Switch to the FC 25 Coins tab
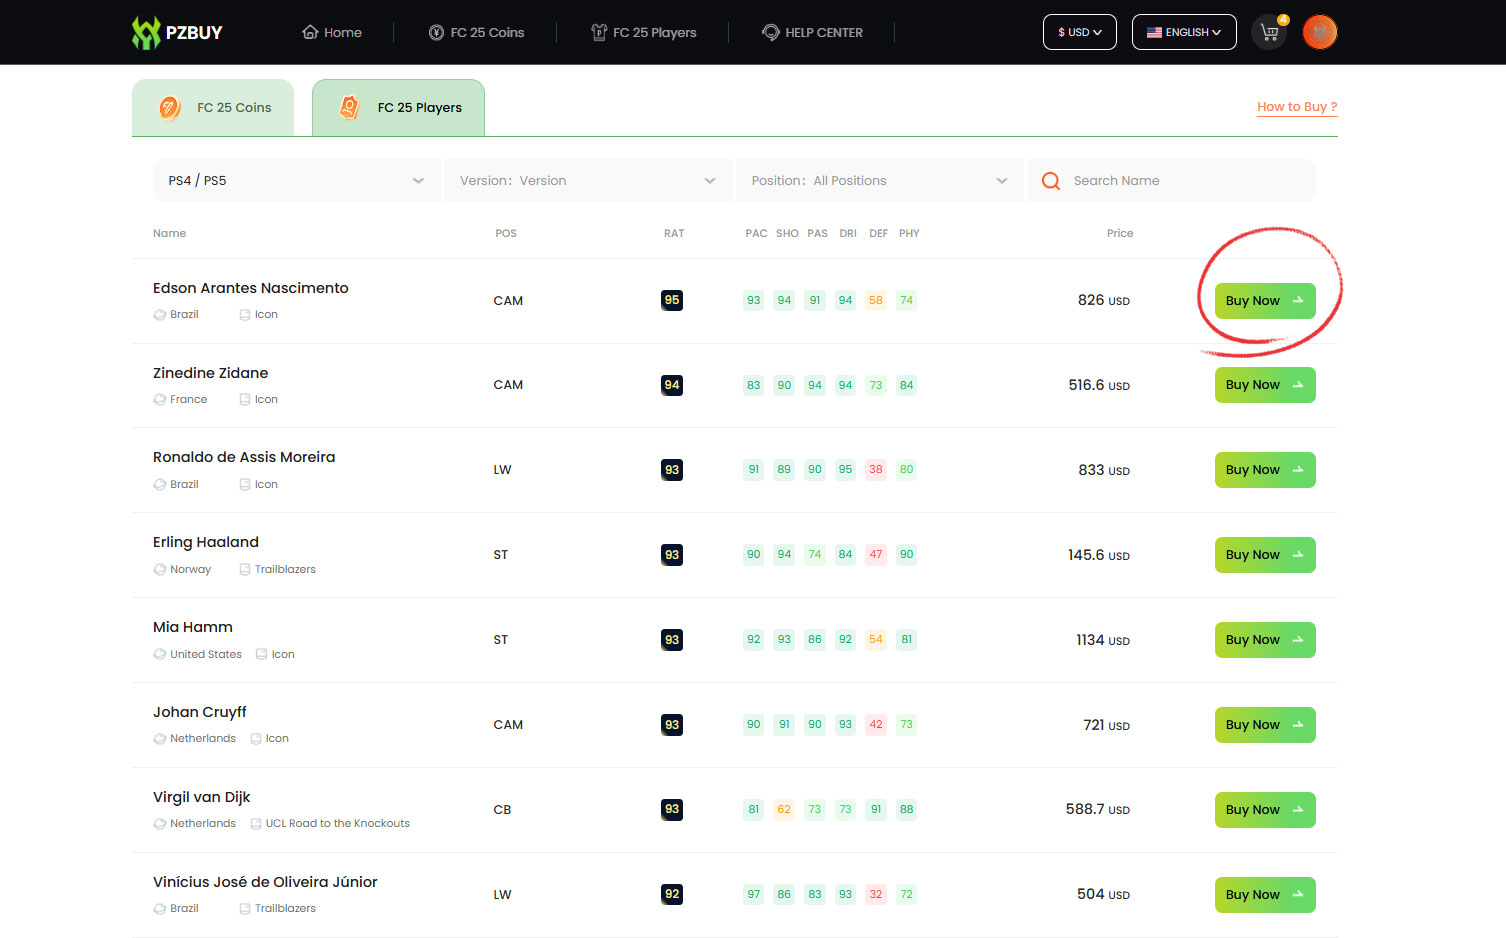 [x=213, y=108]
